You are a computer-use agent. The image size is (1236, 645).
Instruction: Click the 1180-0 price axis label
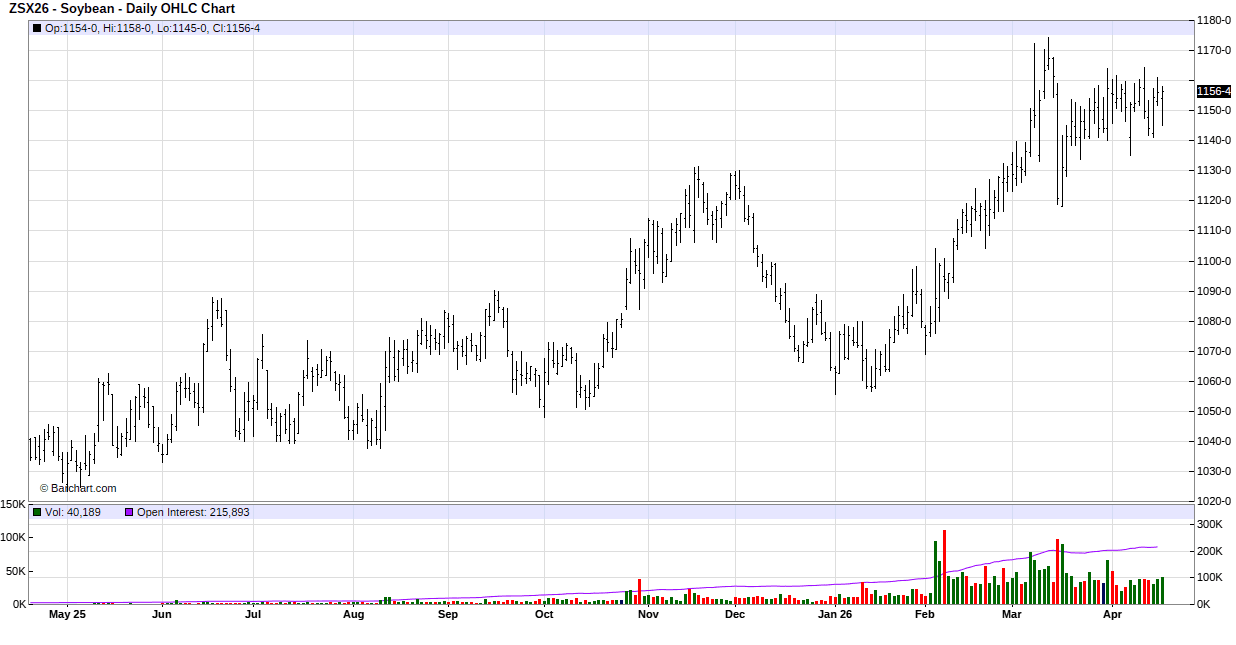point(1214,20)
